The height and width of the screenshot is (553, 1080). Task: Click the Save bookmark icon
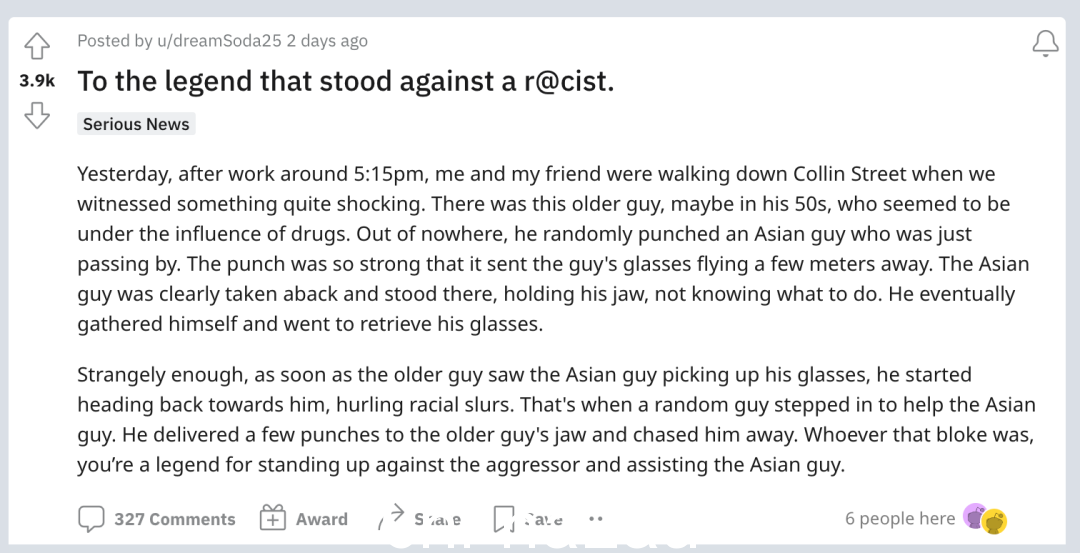pos(504,519)
